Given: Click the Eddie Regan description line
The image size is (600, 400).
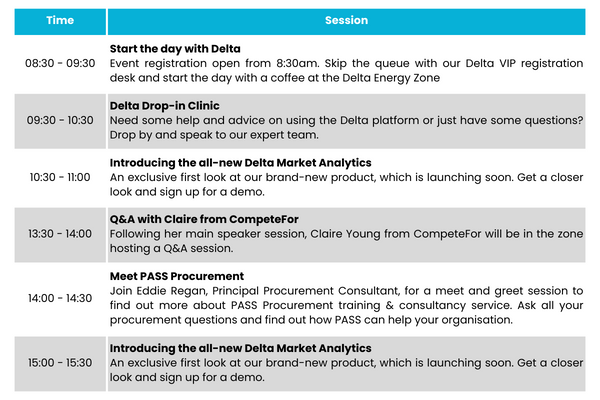Looking at the screenshot, I should click(346, 291).
